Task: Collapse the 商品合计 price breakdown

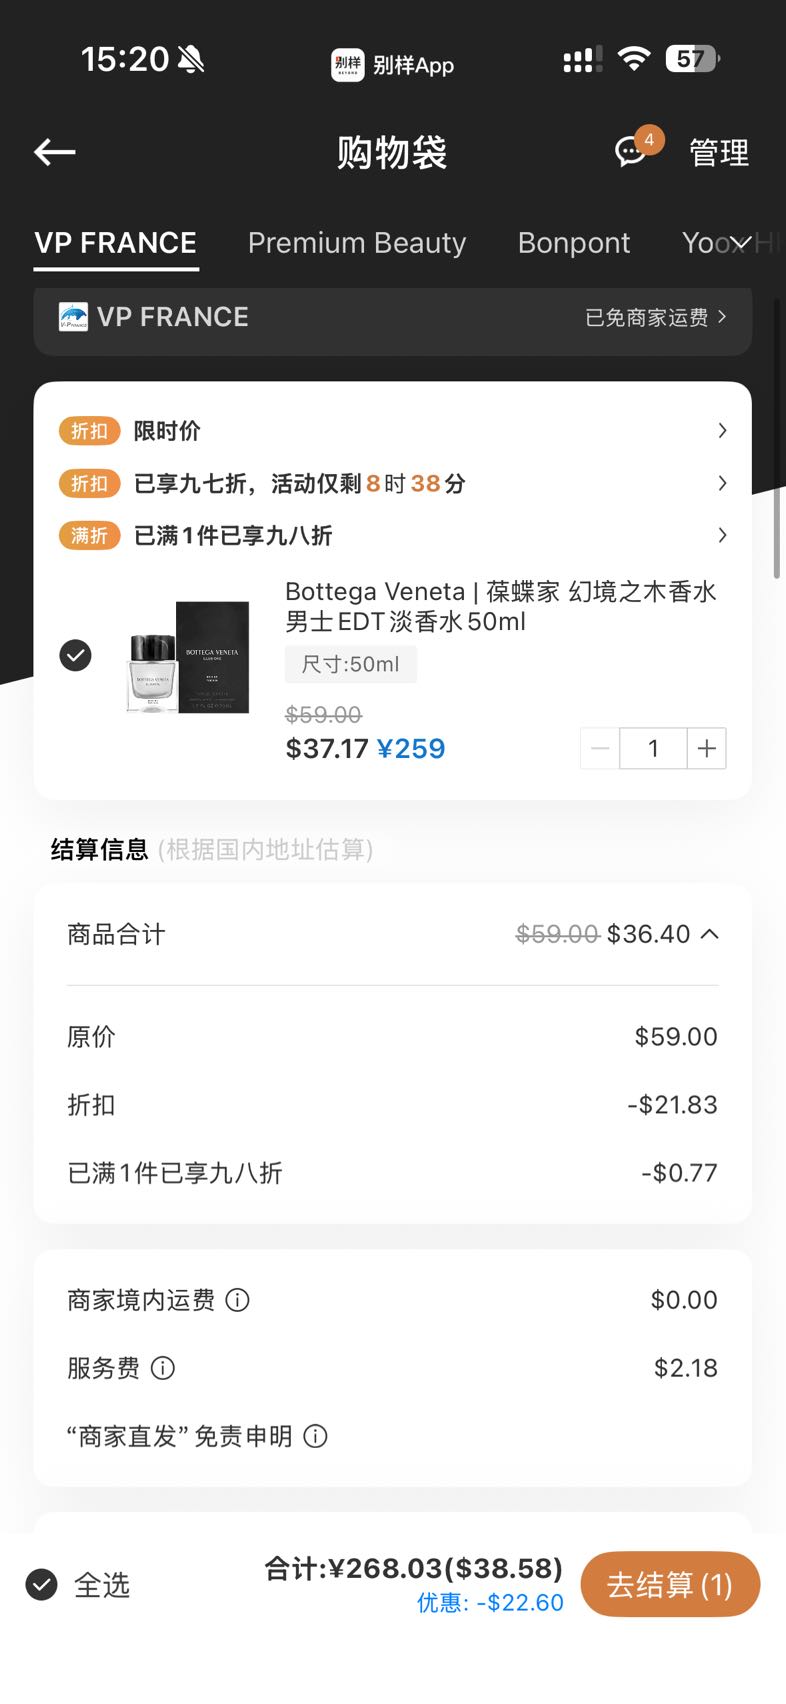Action: click(710, 934)
